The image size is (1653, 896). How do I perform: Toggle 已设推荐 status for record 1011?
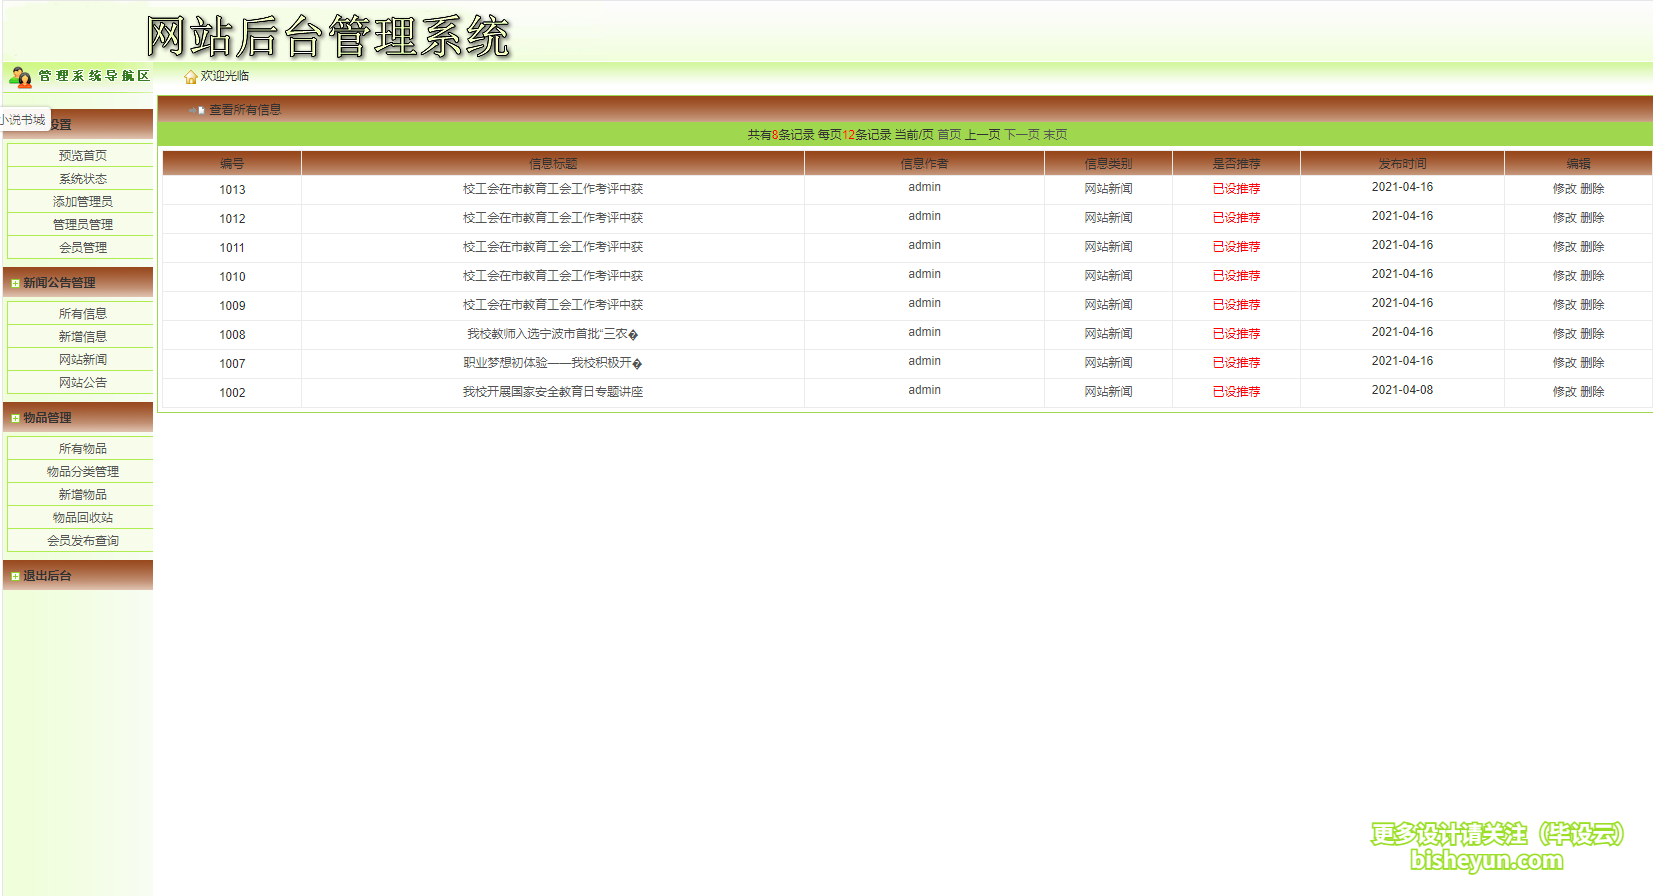coord(1236,246)
